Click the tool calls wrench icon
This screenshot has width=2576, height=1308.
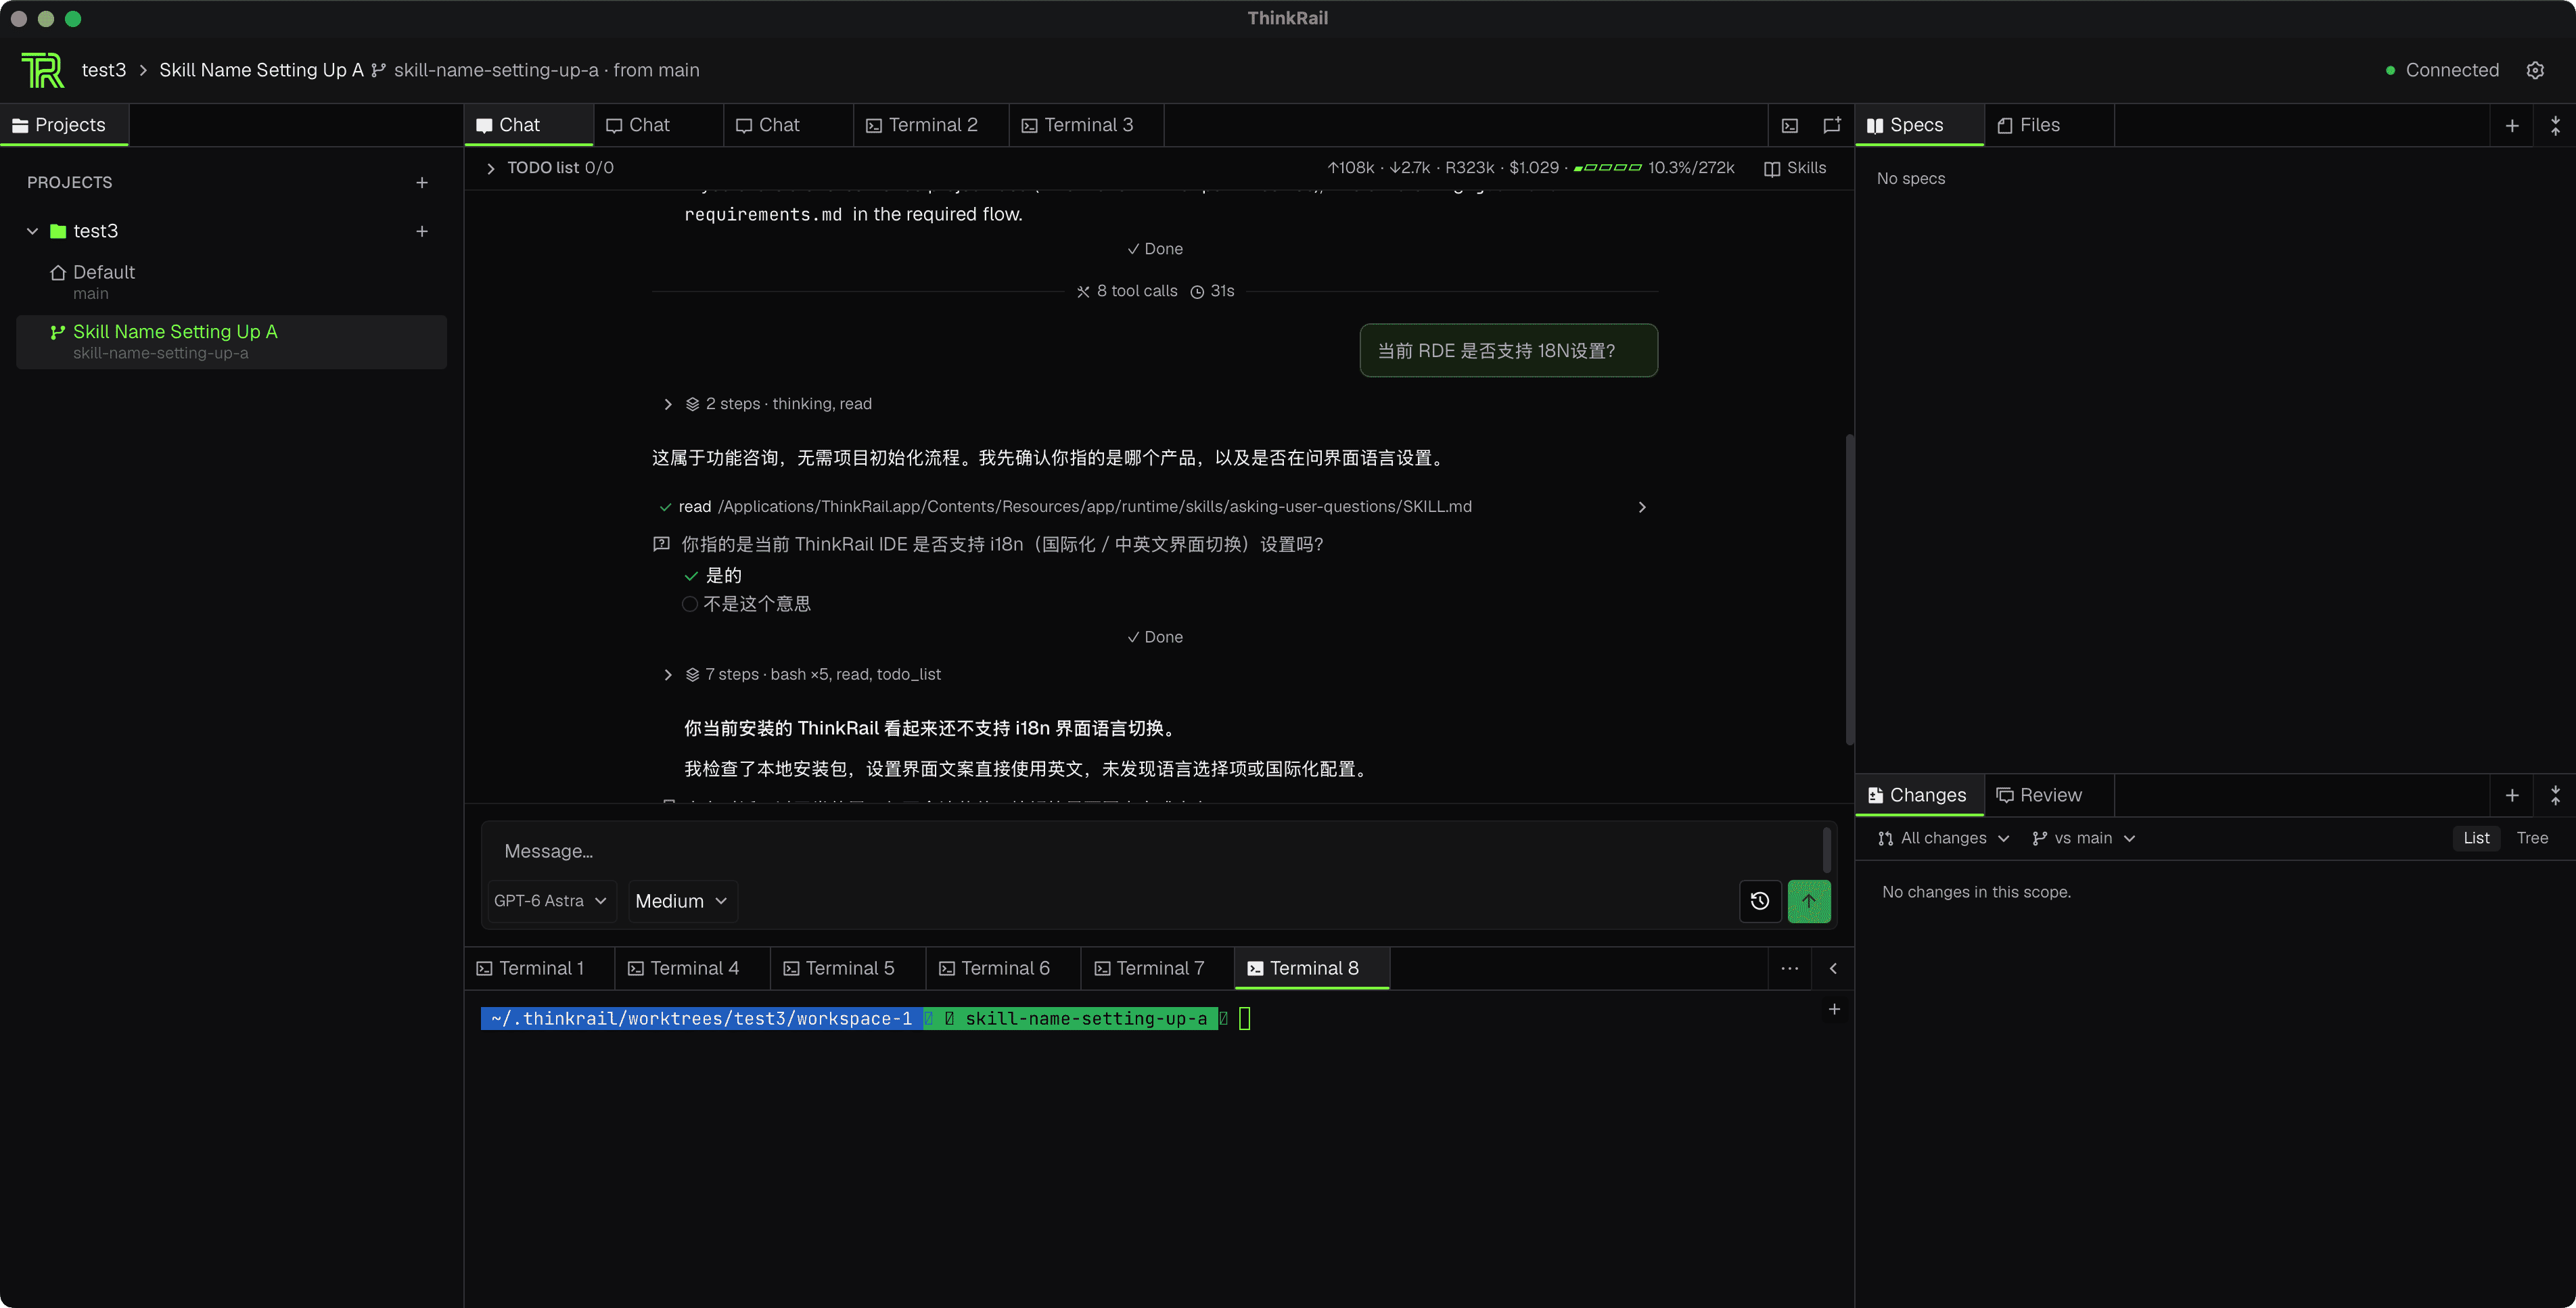coord(1083,291)
